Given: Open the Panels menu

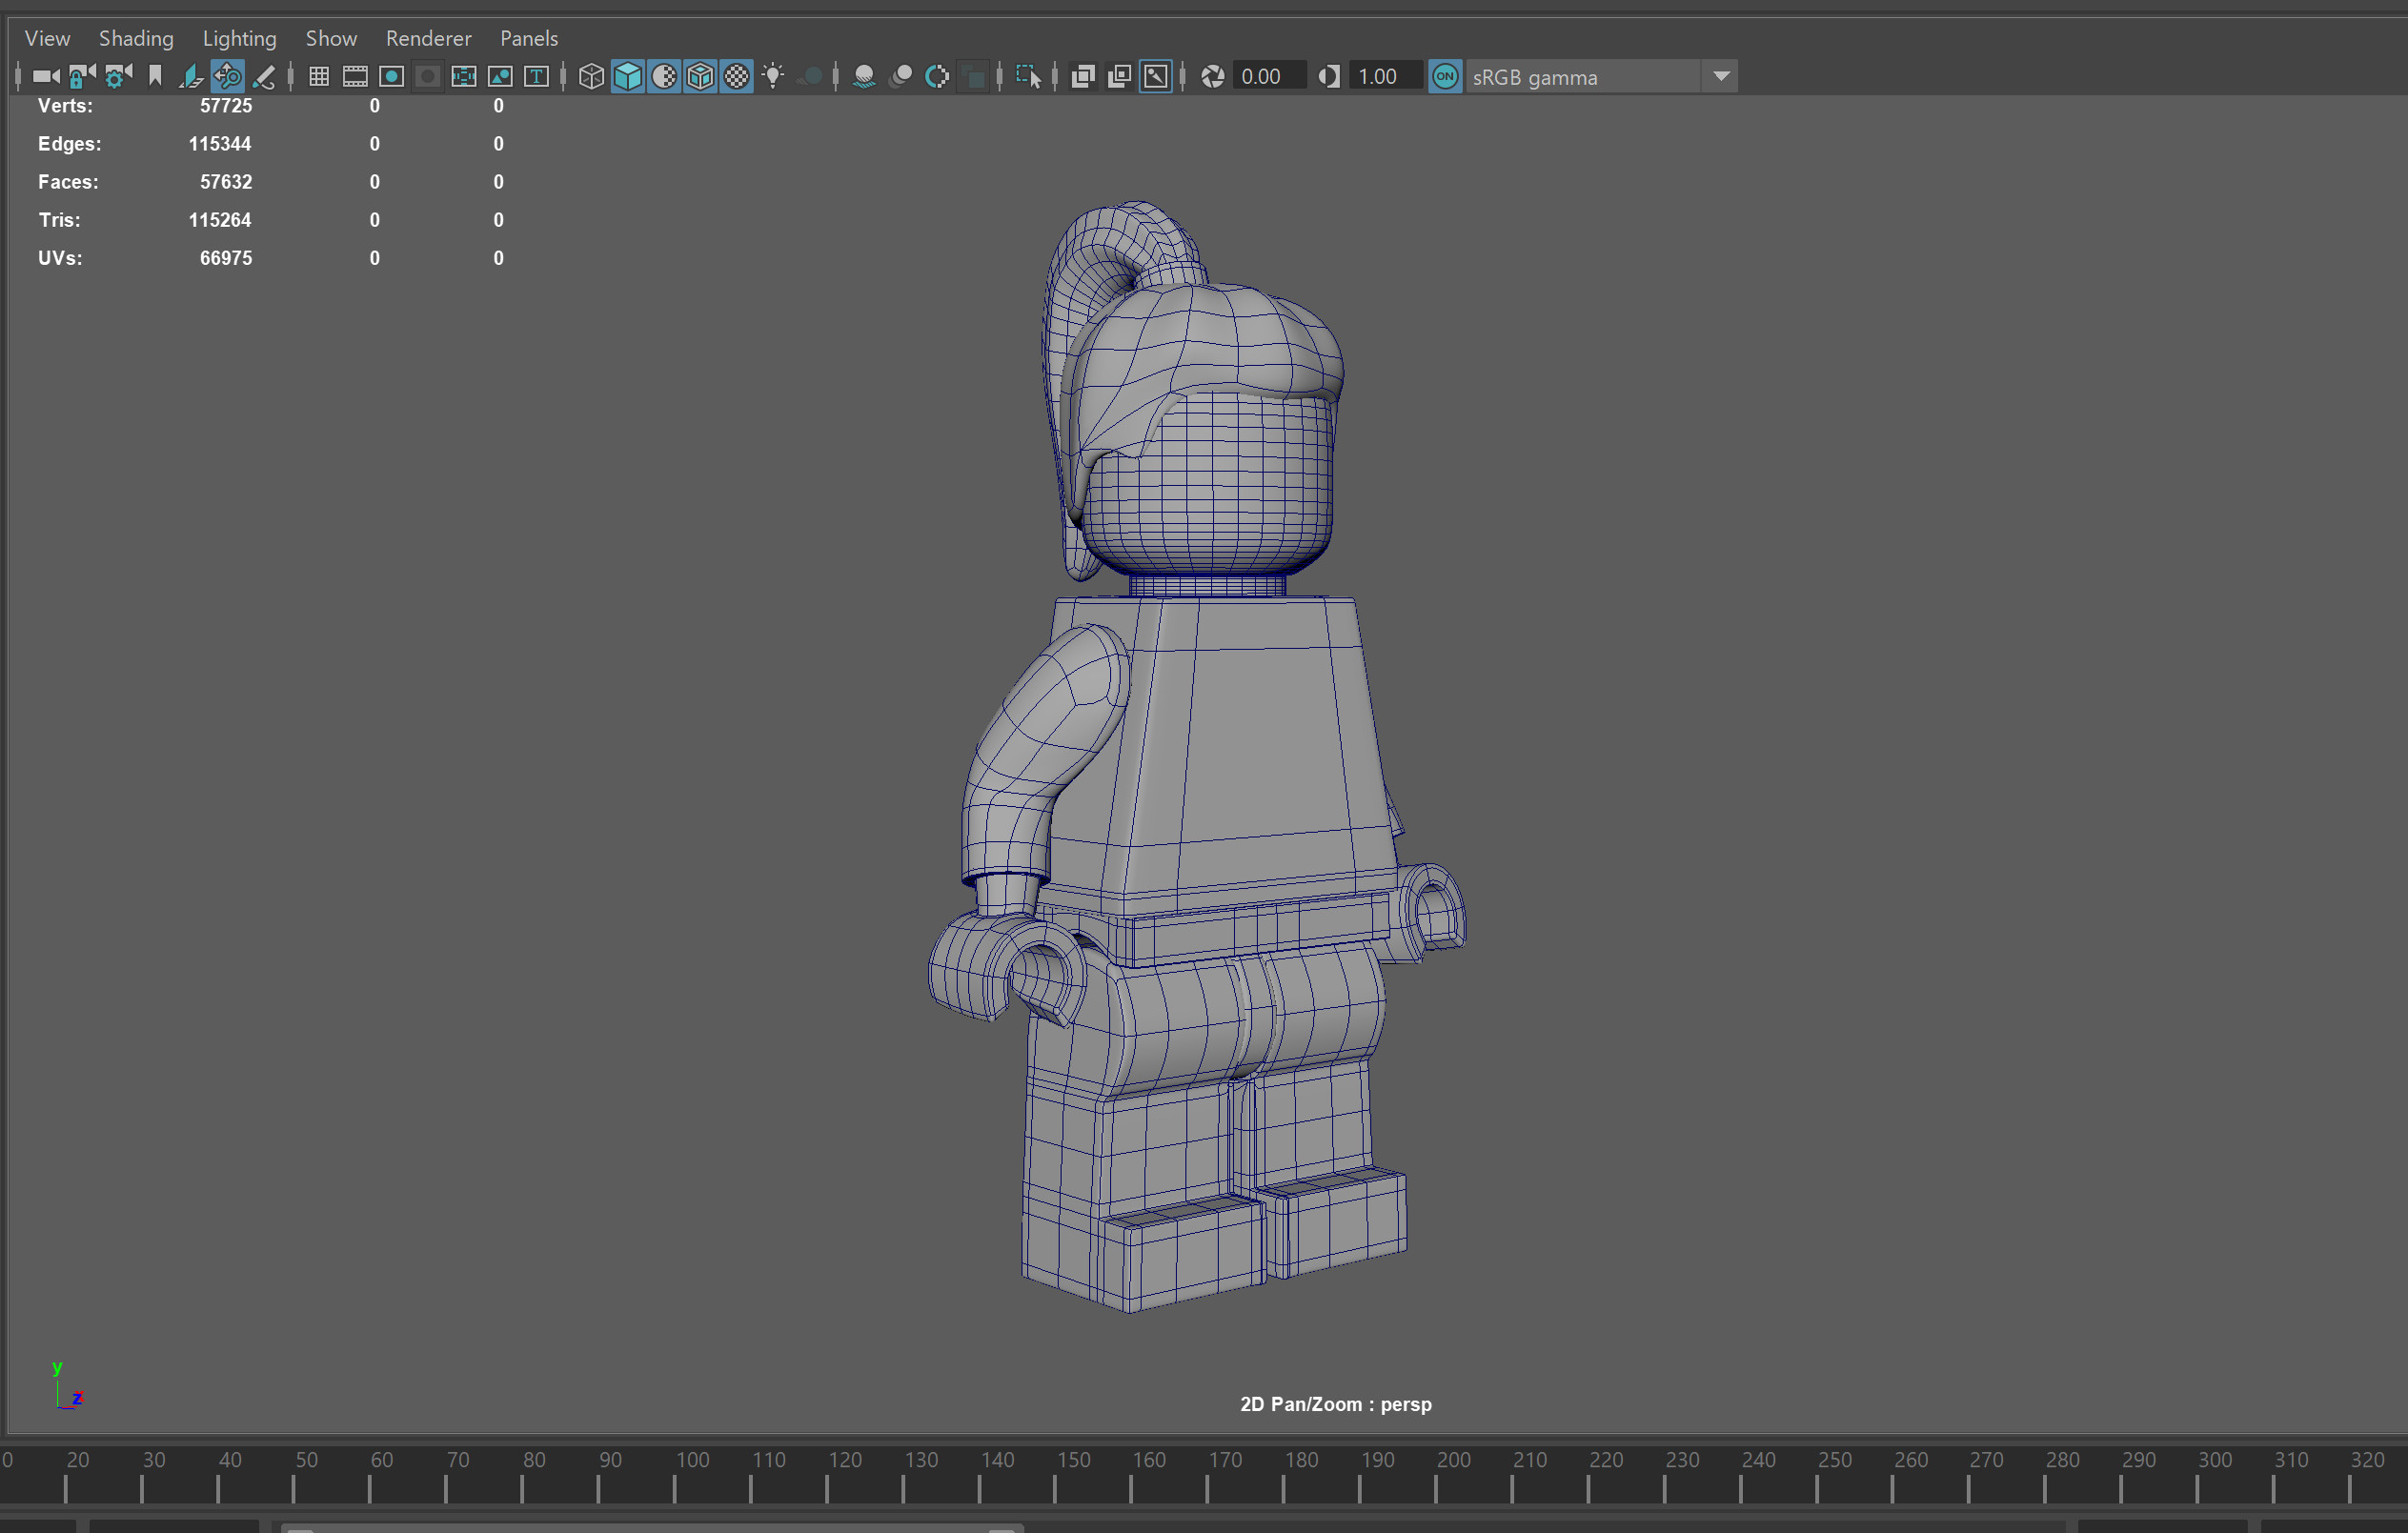Looking at the screenshot, I should click(529, 38).
